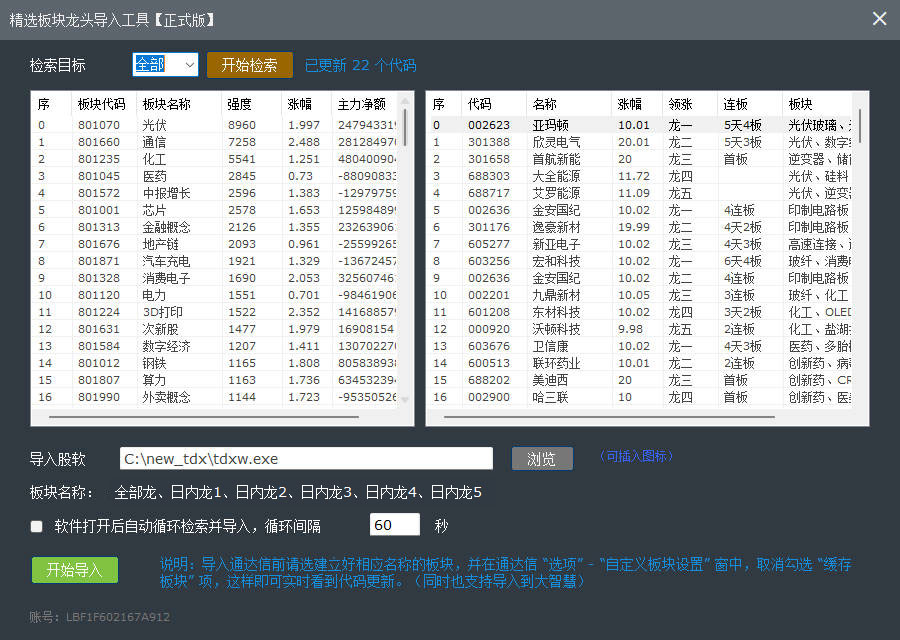Enable the auto-loop search and import checkbox
Viewport: 900px width, 640px height.
click(36, 525)
